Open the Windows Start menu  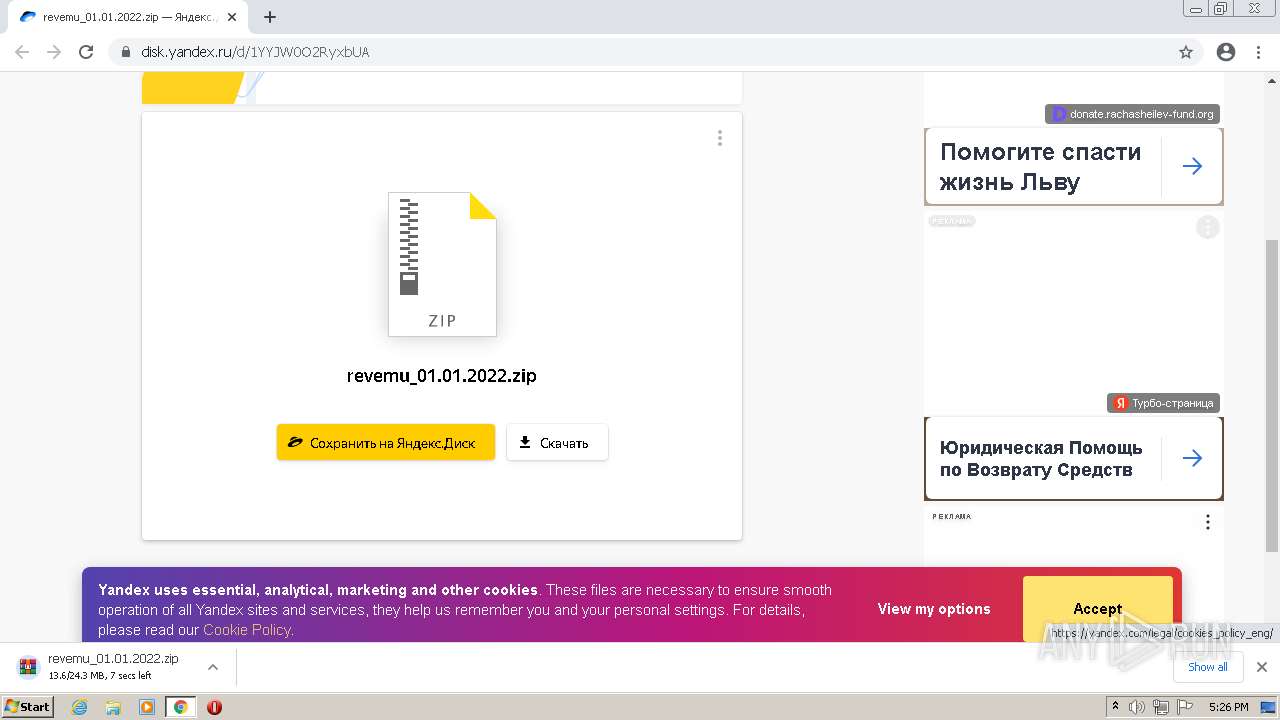coord(27,706)
